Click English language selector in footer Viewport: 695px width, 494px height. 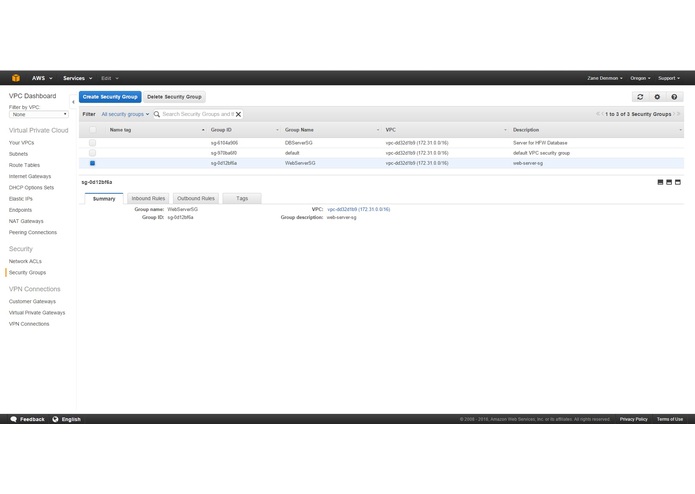(71, 419)
